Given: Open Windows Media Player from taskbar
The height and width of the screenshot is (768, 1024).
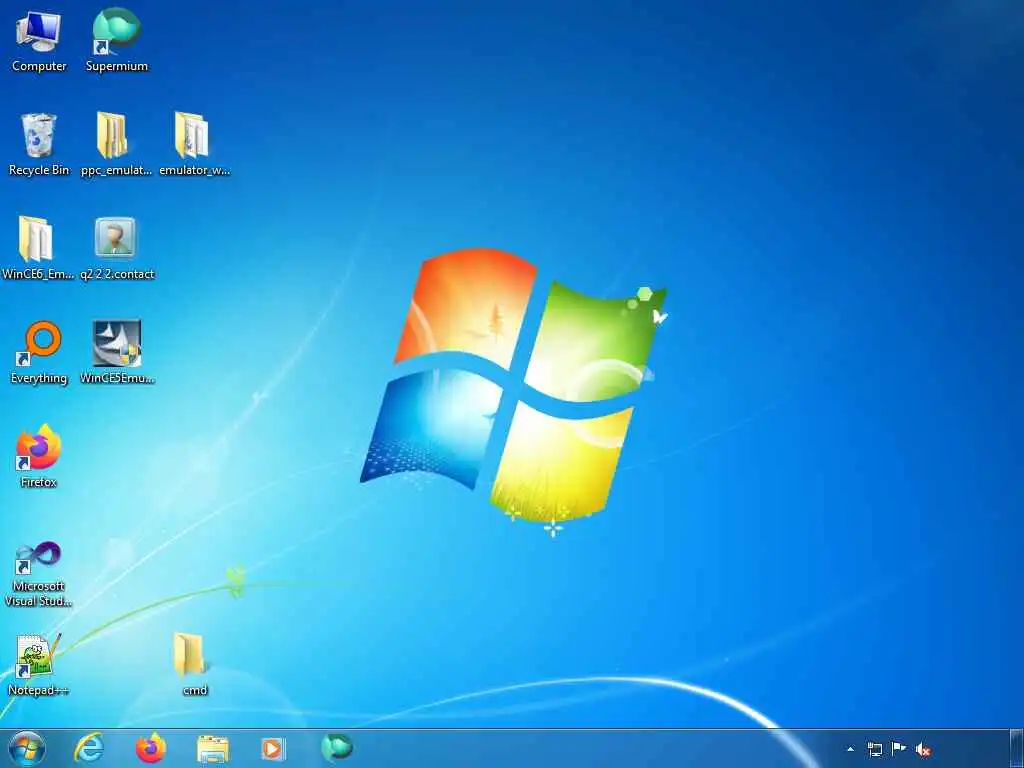Looking at the screenshot, I should 273,748.
